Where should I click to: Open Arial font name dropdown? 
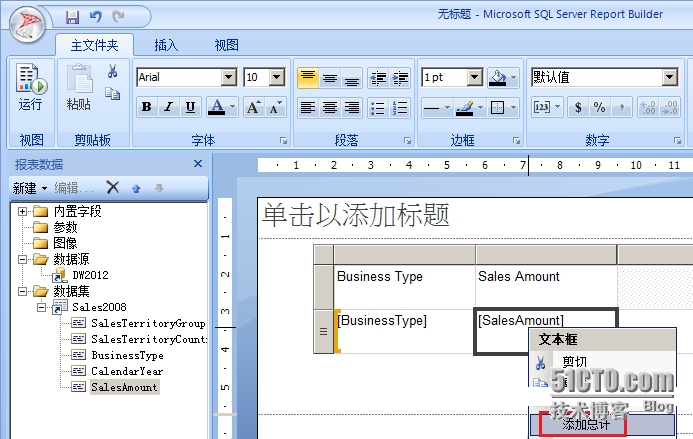point(229,77)
